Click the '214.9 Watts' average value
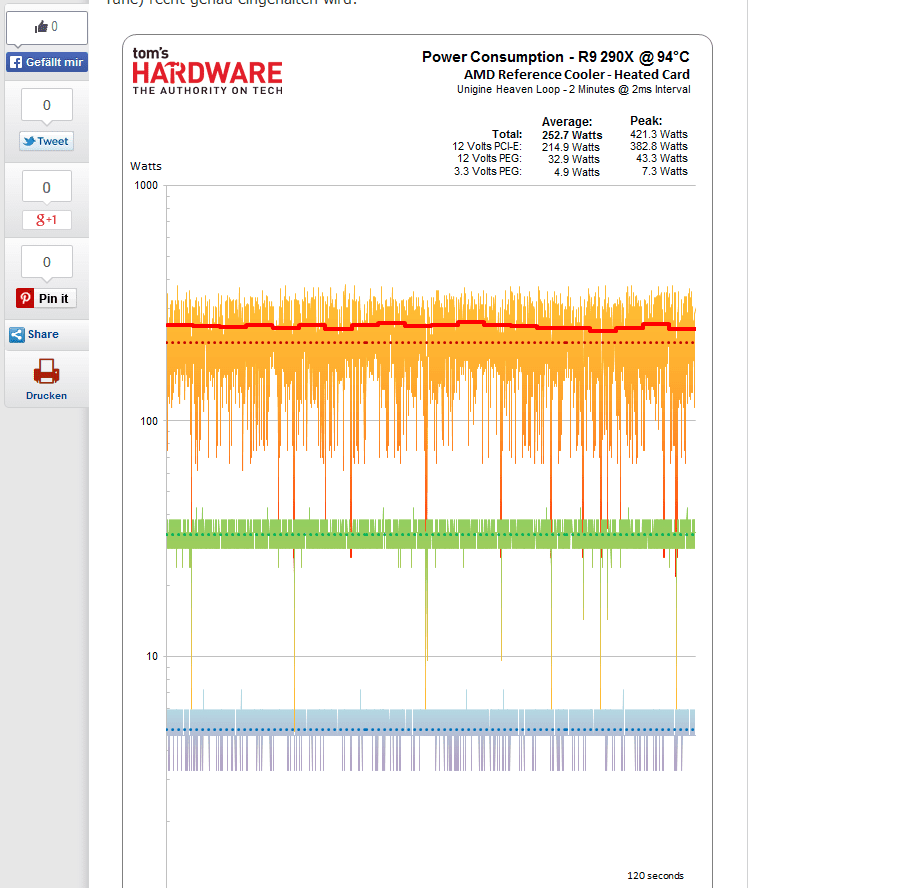Viewport: 914px width, 888px height. coord(571,148)
